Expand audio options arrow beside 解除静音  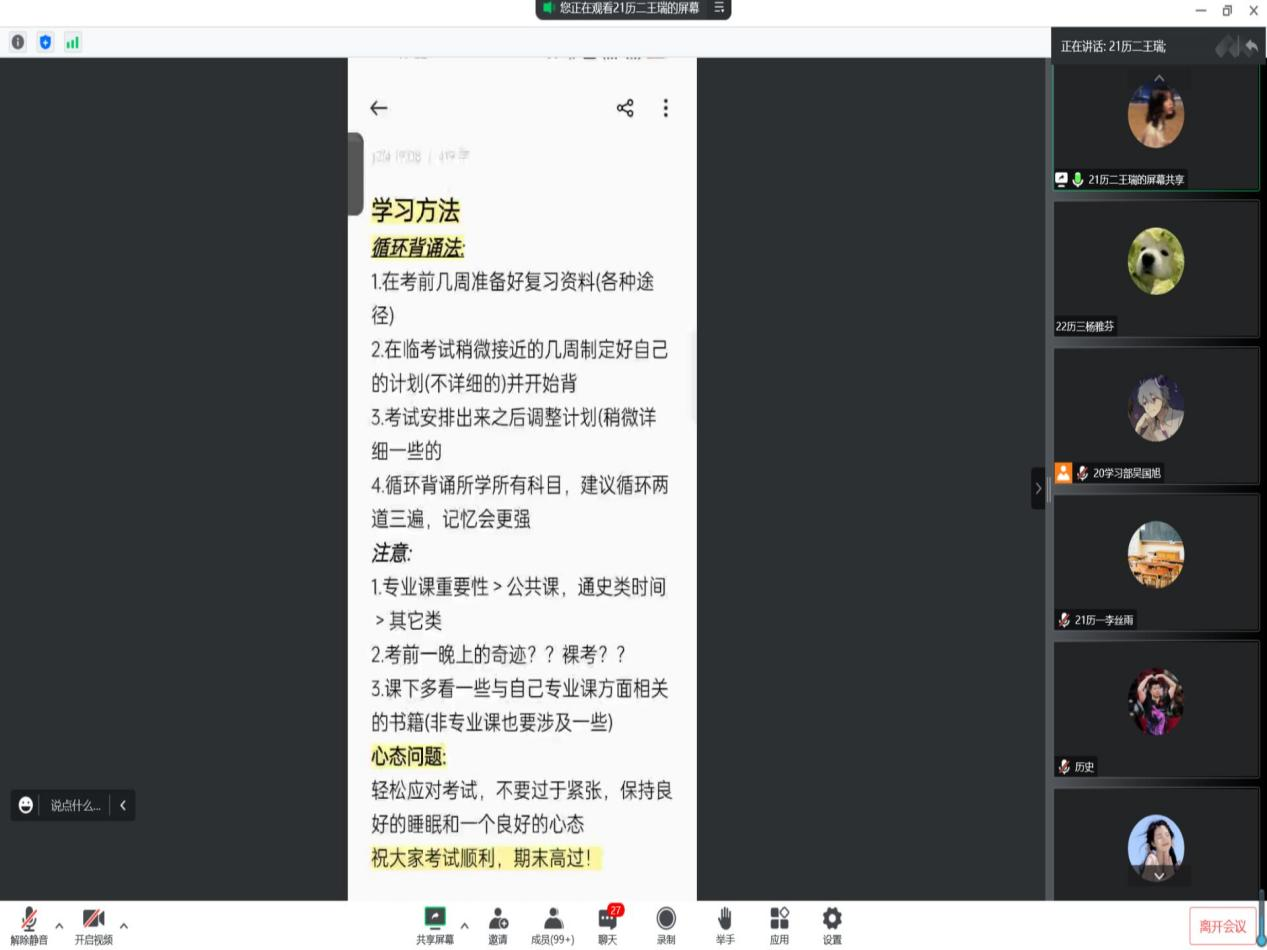pos(59,925)
